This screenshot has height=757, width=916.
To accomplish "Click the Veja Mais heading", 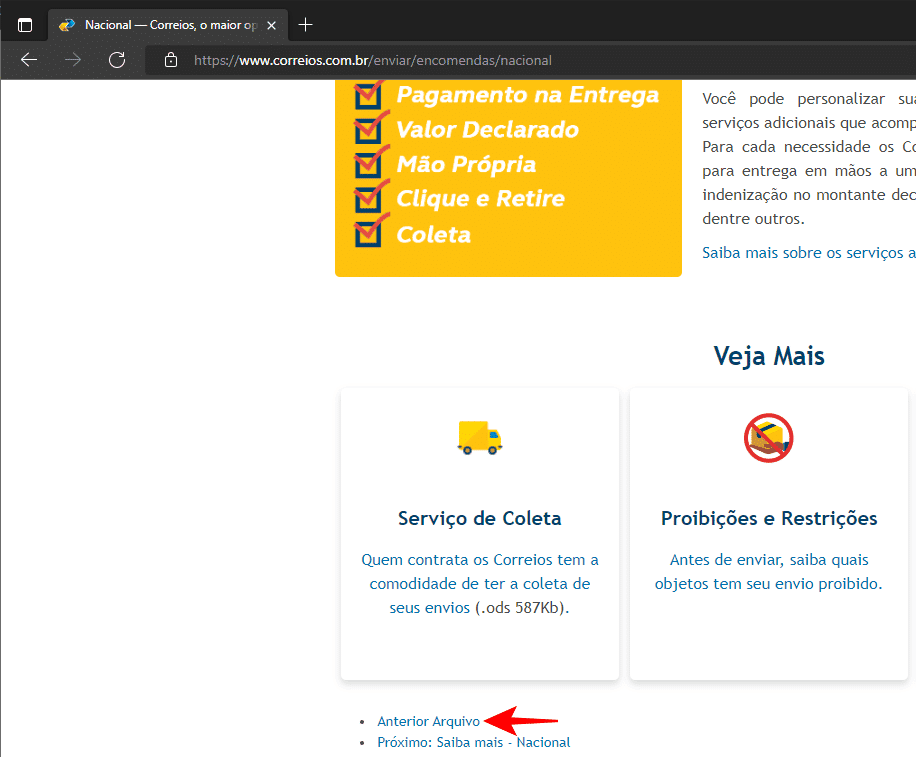I will click(x=769, y=356).
